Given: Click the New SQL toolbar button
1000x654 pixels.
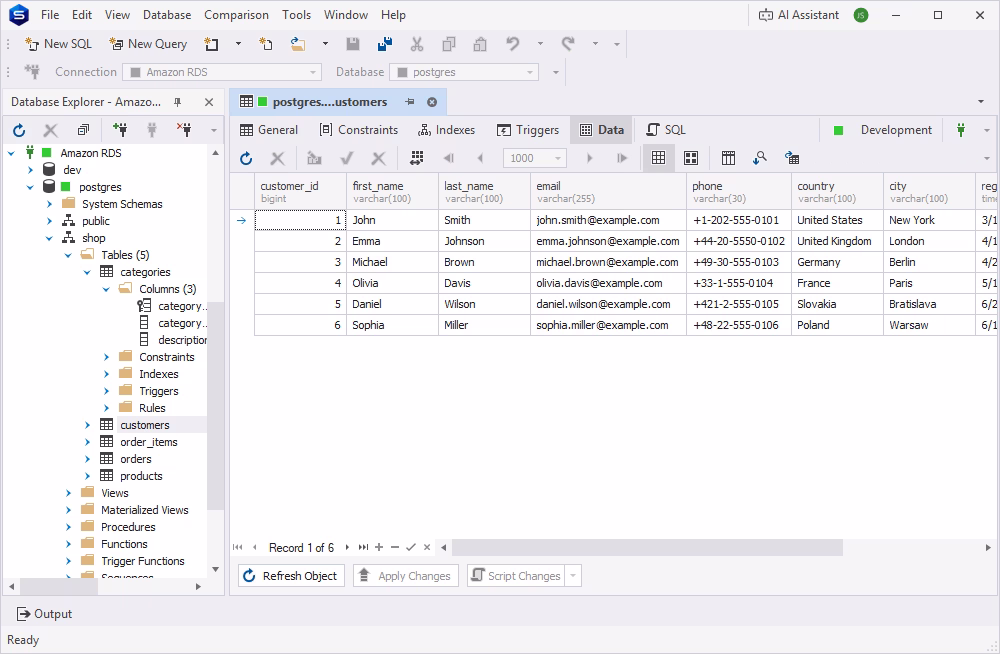Looking at the screenshot, I should (59, 44).
